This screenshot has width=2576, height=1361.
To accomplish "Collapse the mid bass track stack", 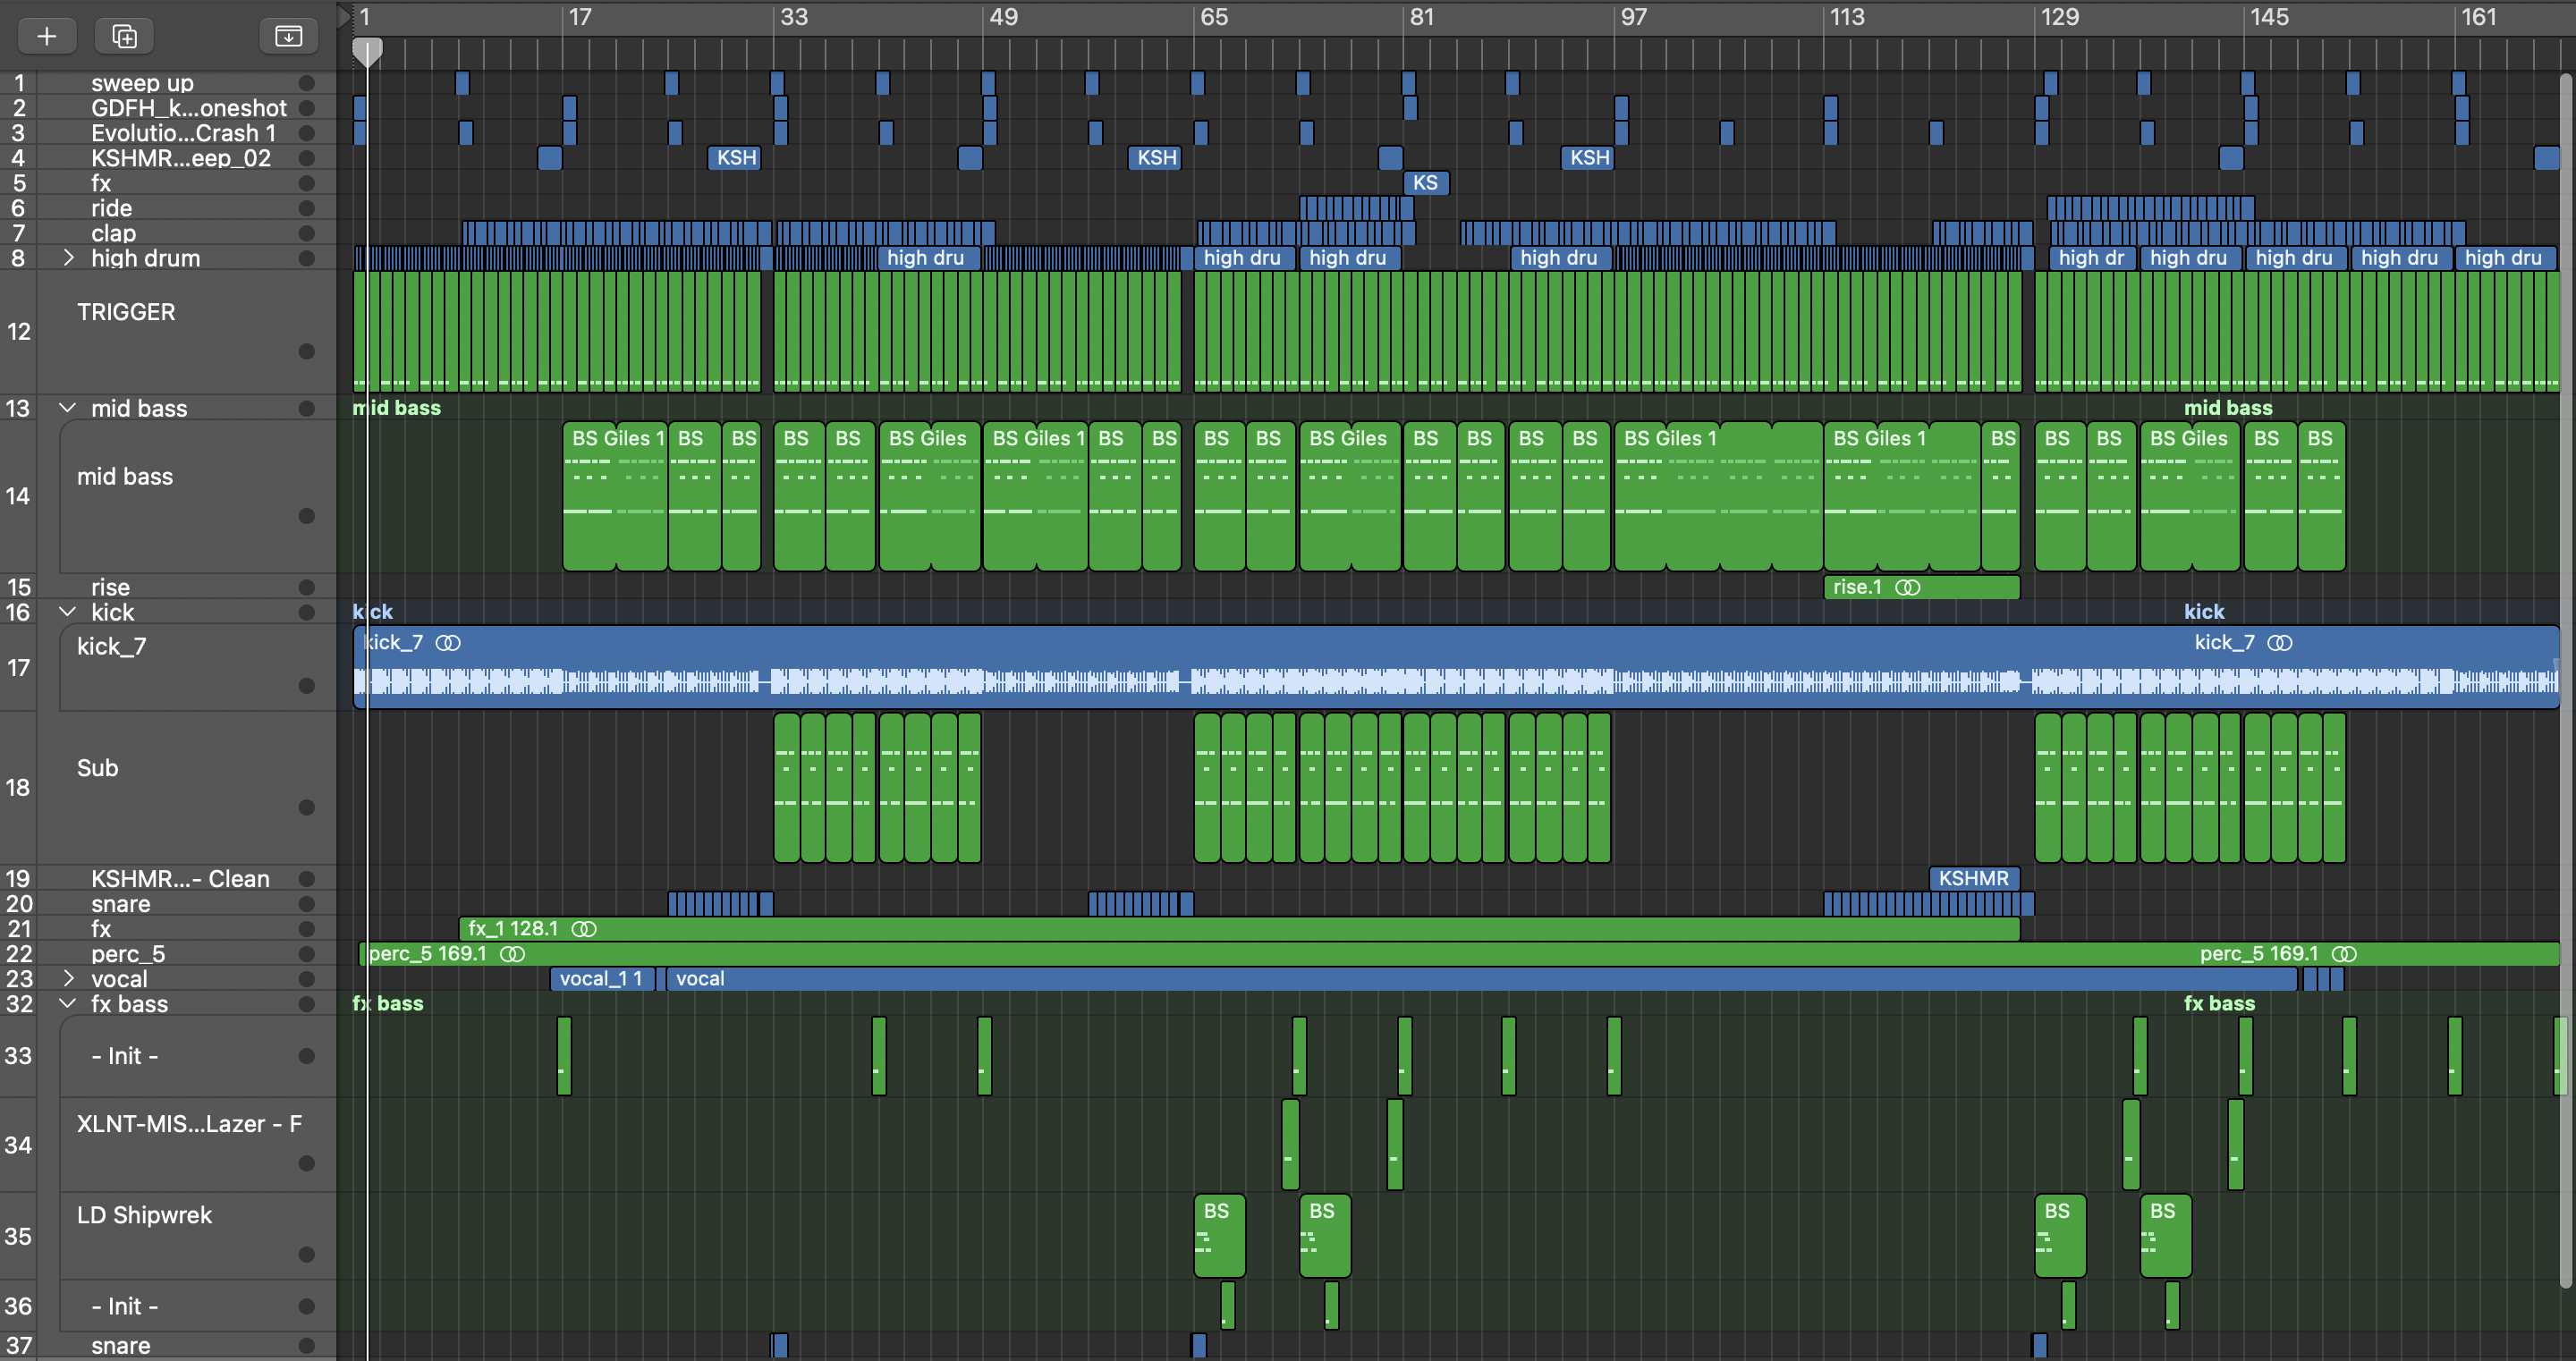I will pyautogui.click(x=68, y=408).
